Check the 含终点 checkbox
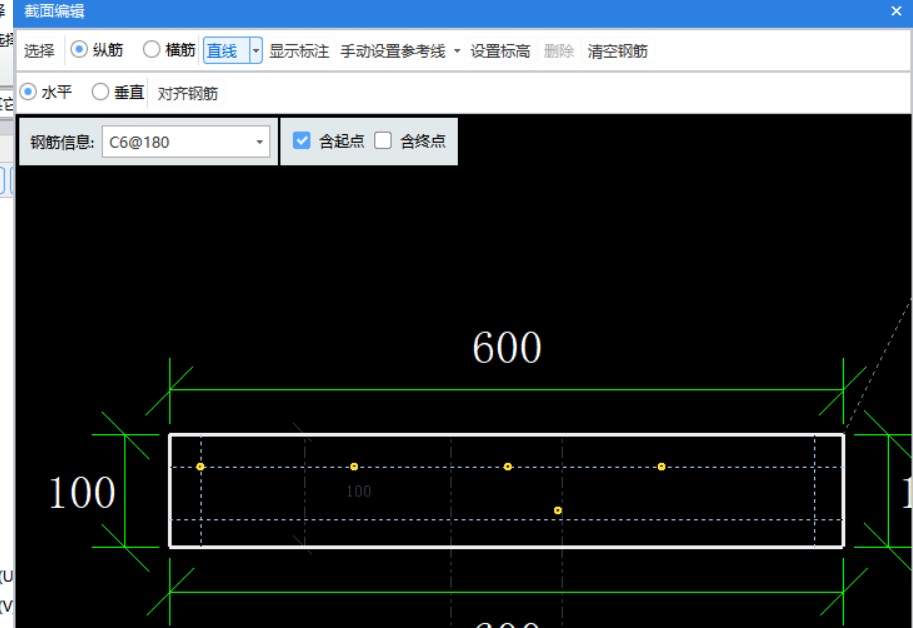 383,141
